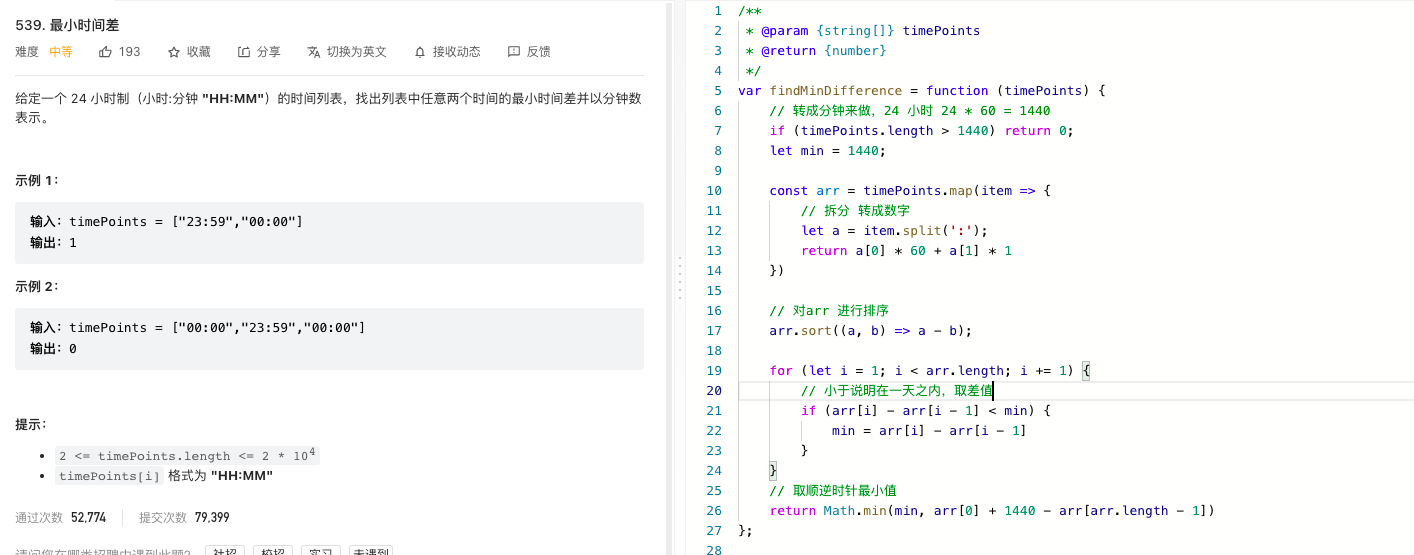Click the 提示 heading
Viewport: 1414px width, 555px height.
click(31, 425)
